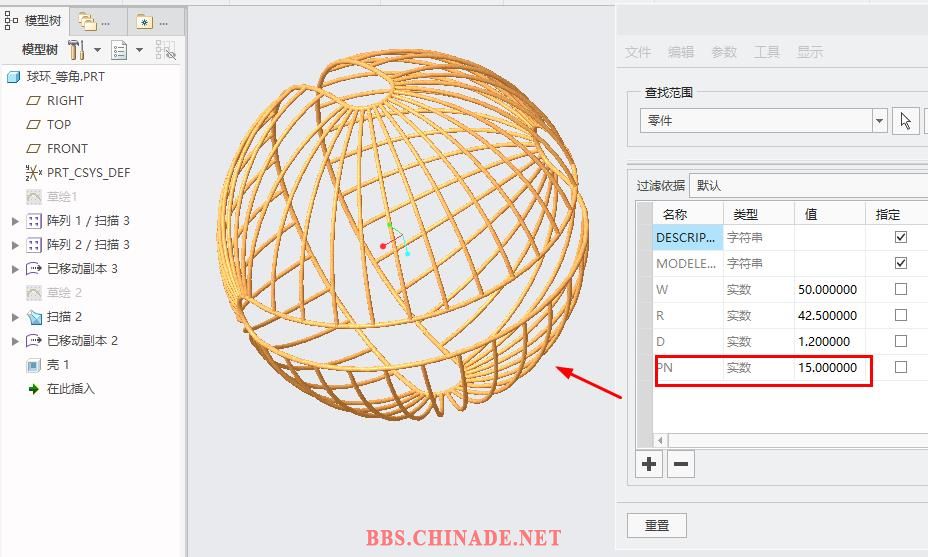Viewport: 928px width, 557px height.
Task: Check the designate box for parameter PN
Action: coord(901,367)
